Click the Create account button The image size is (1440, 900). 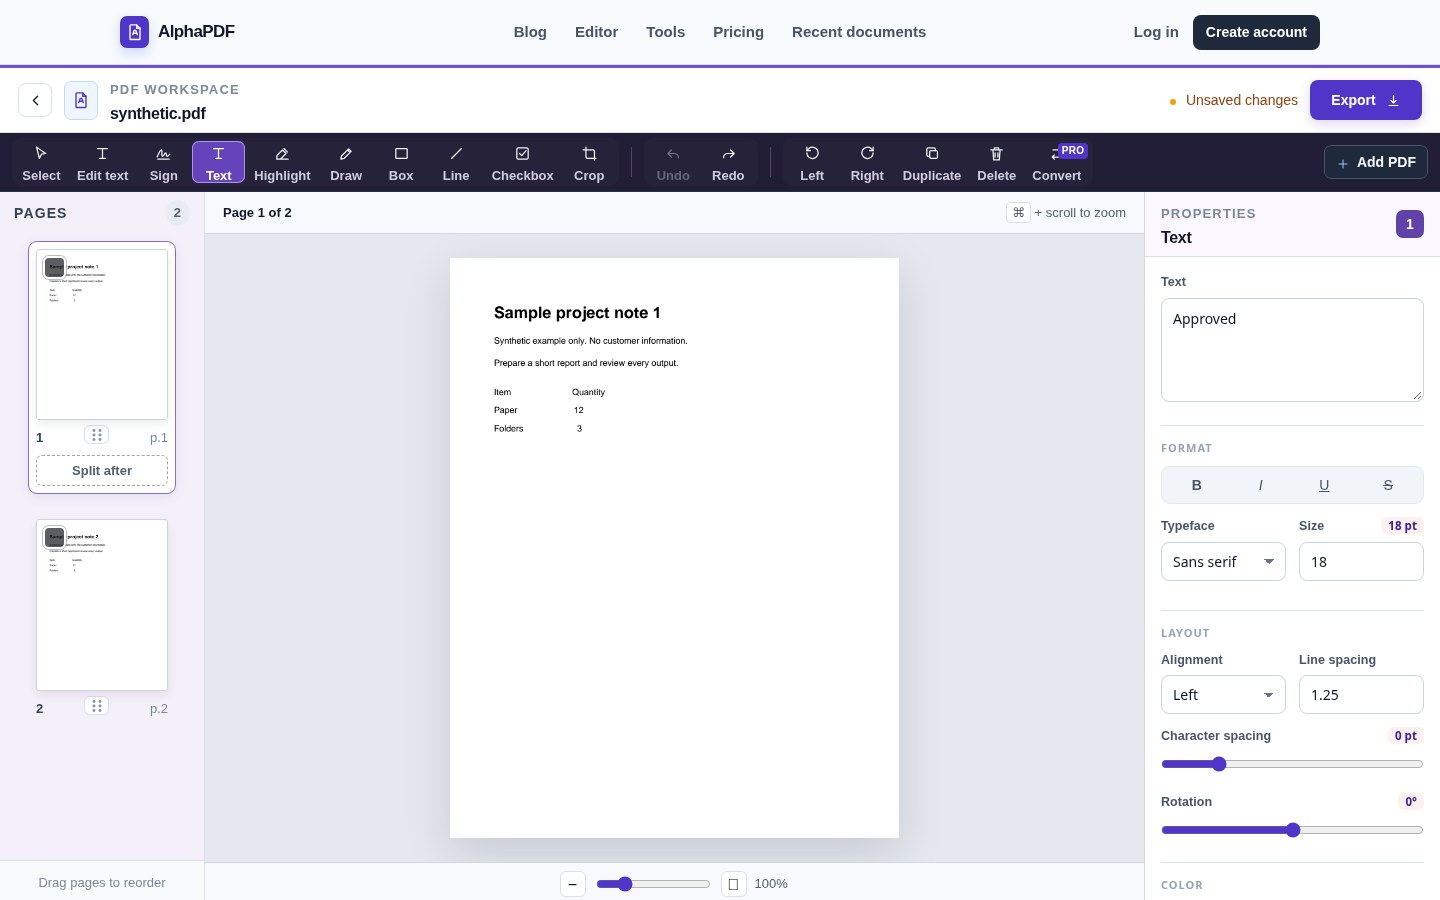pyautogui.click(x=1256, y=32)
